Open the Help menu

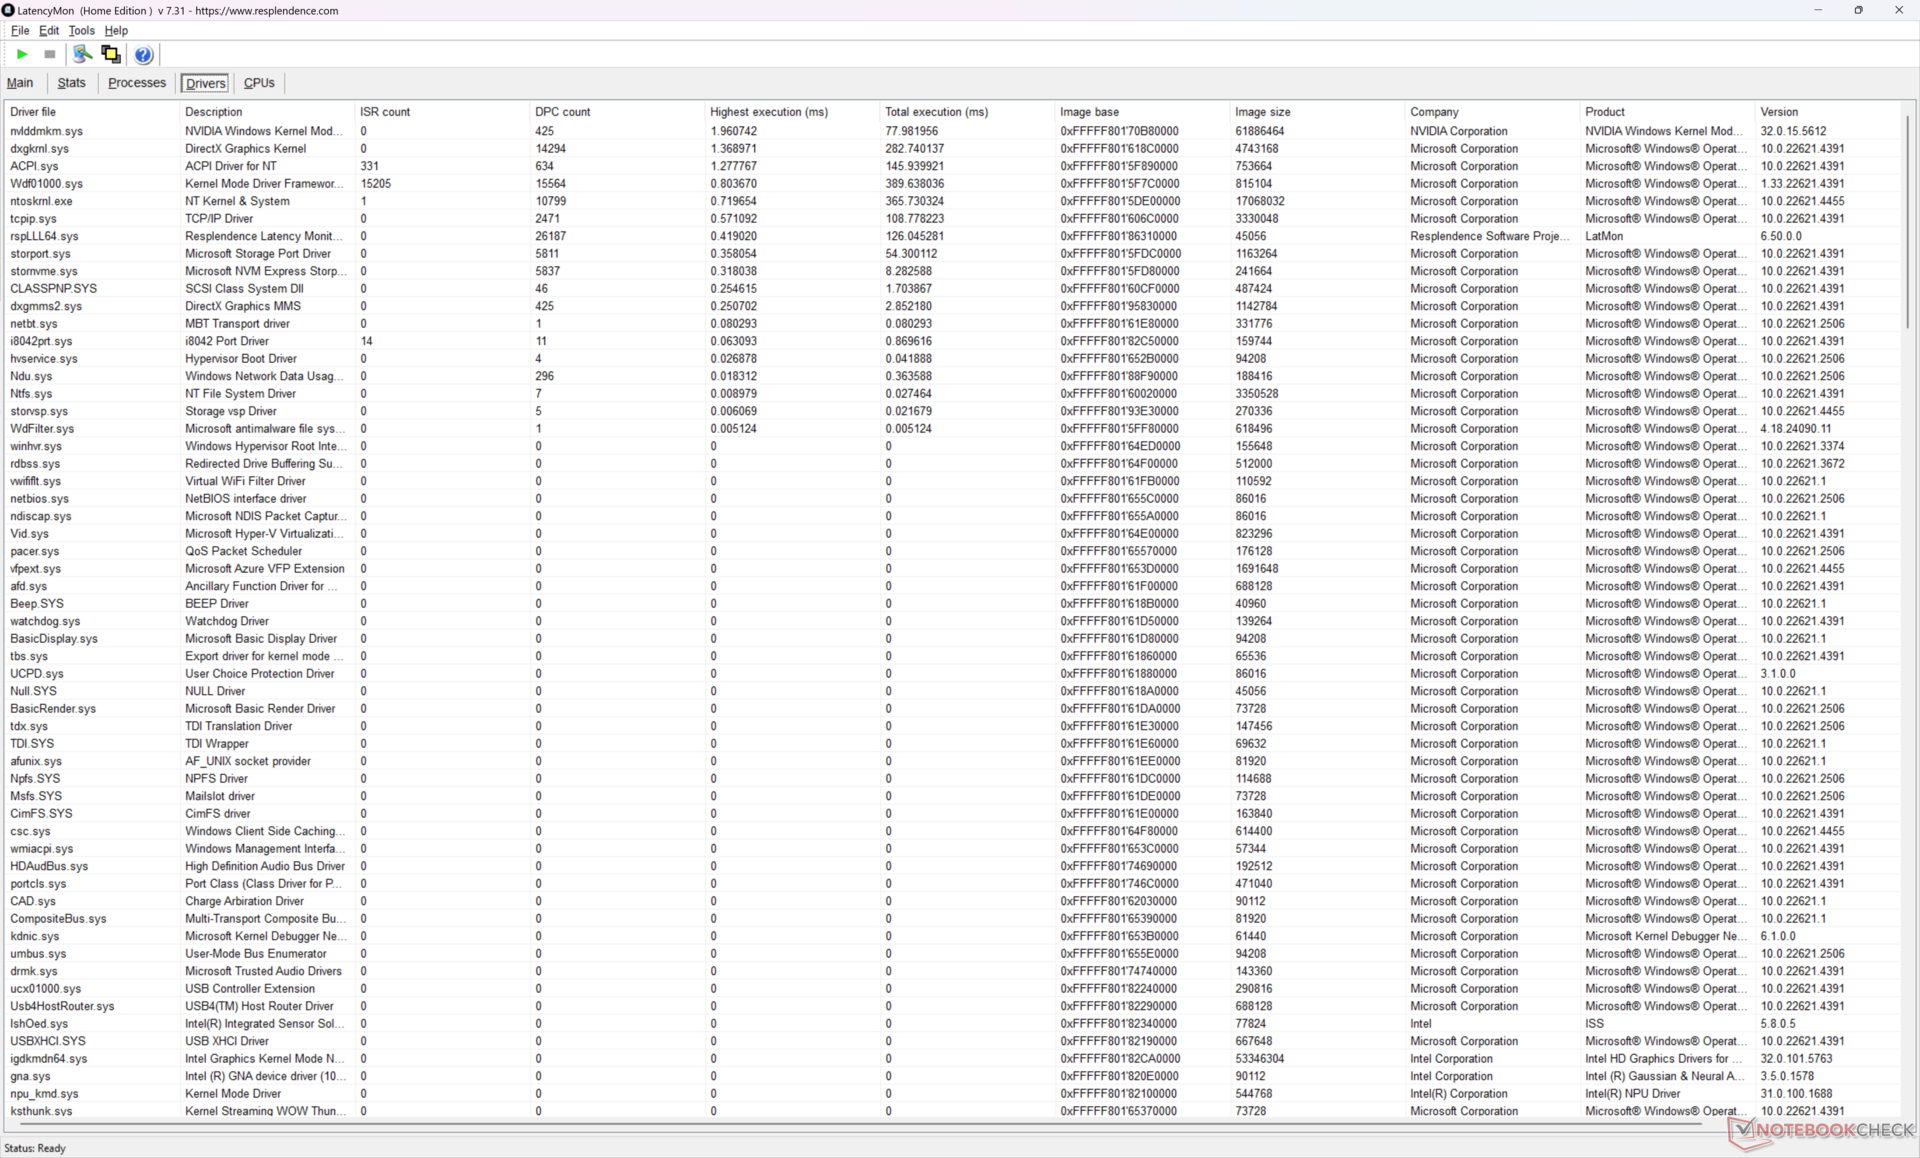pos(116,31)
